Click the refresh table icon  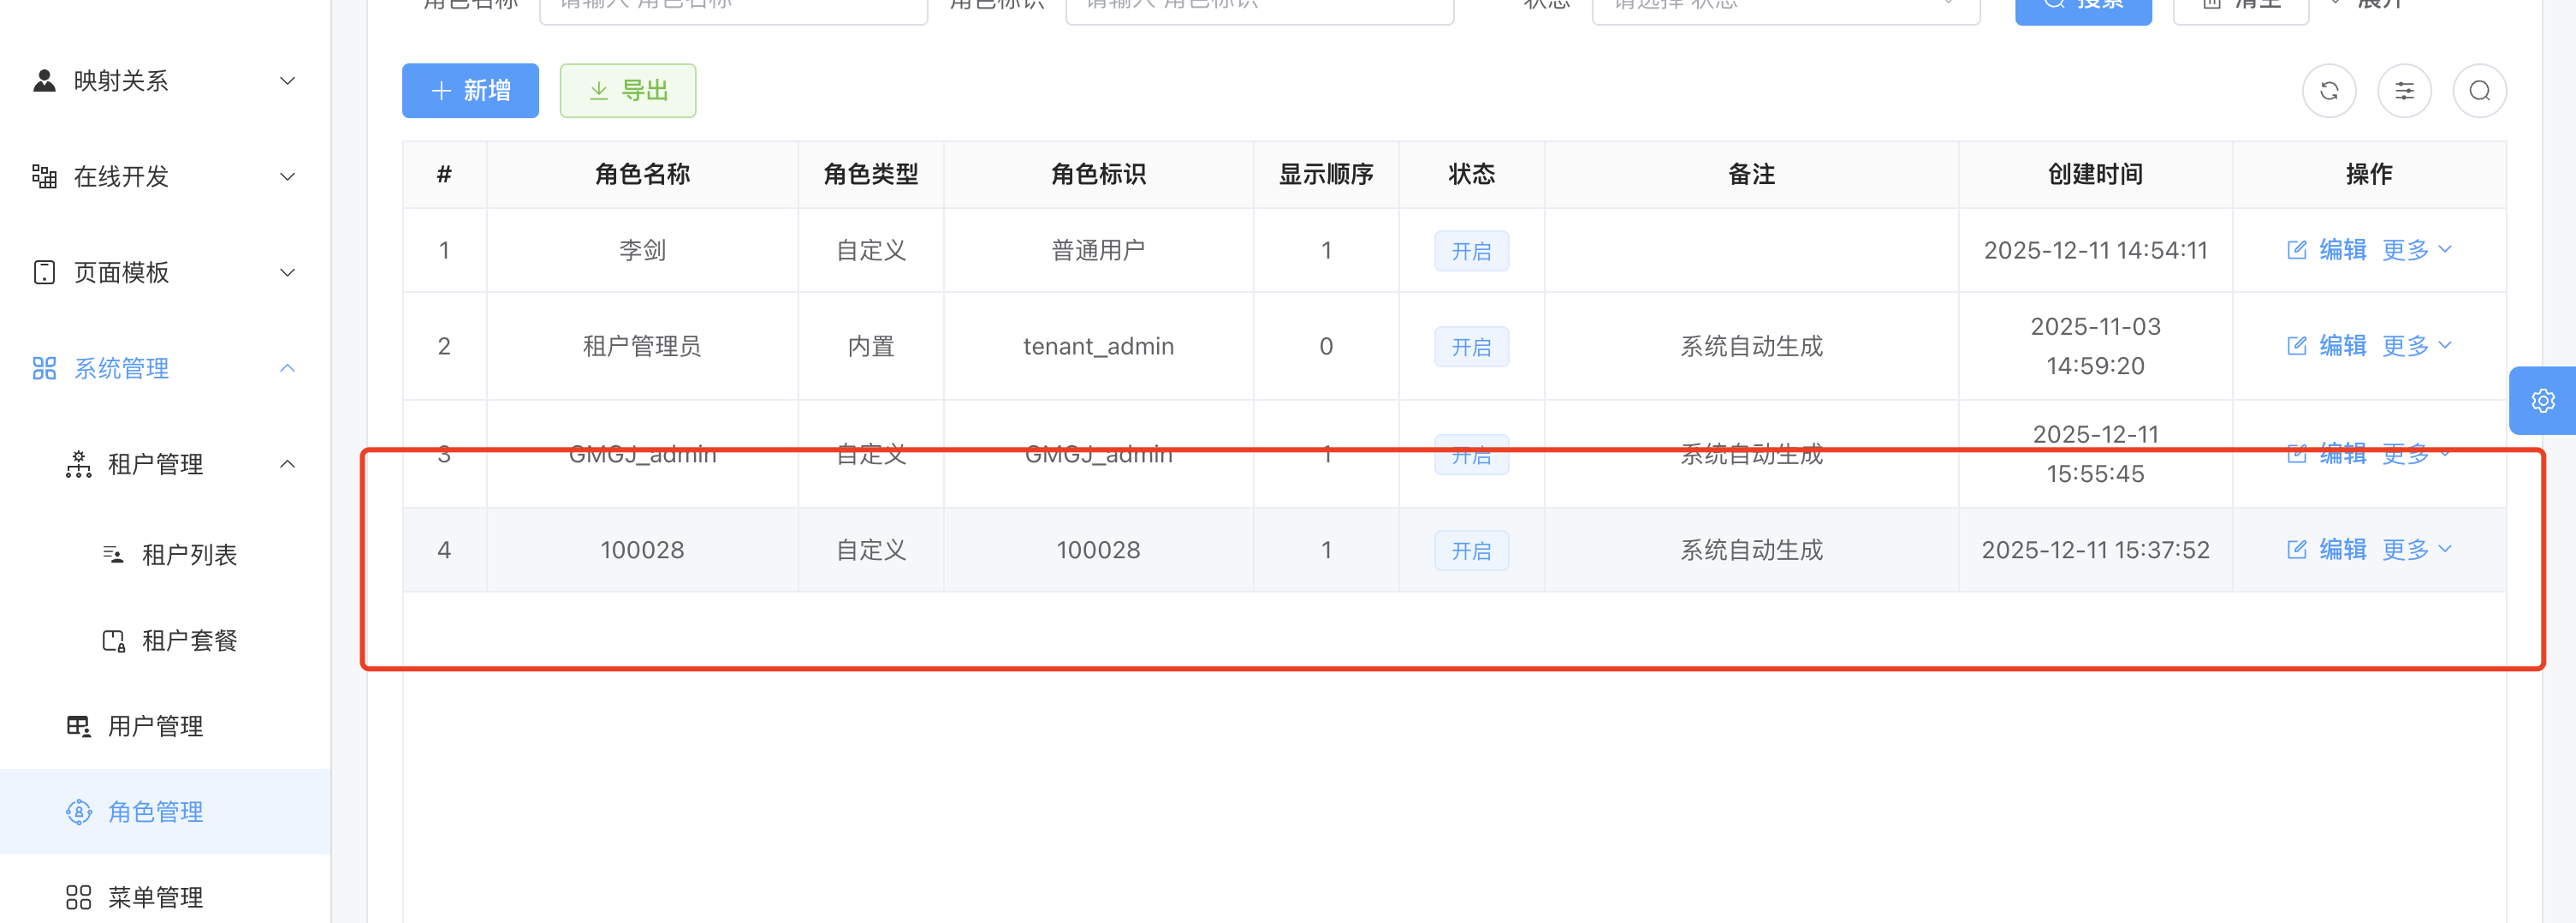coord(2329,91)
